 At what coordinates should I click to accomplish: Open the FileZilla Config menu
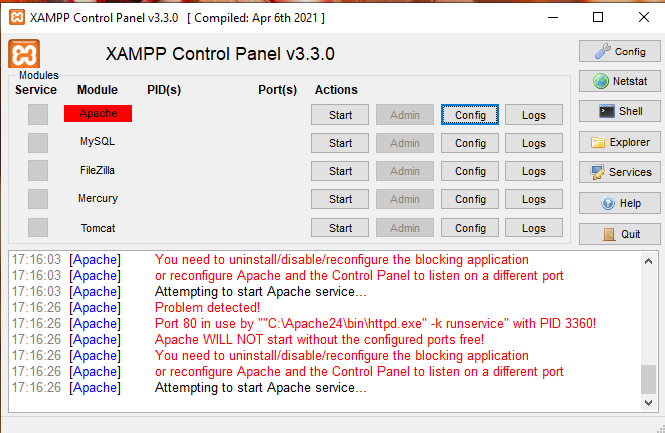tap(470, 171)
